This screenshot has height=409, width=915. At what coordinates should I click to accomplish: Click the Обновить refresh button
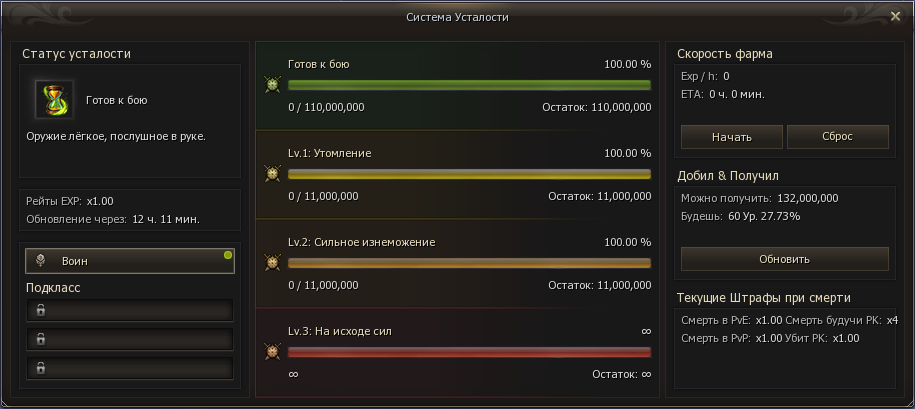784,259
